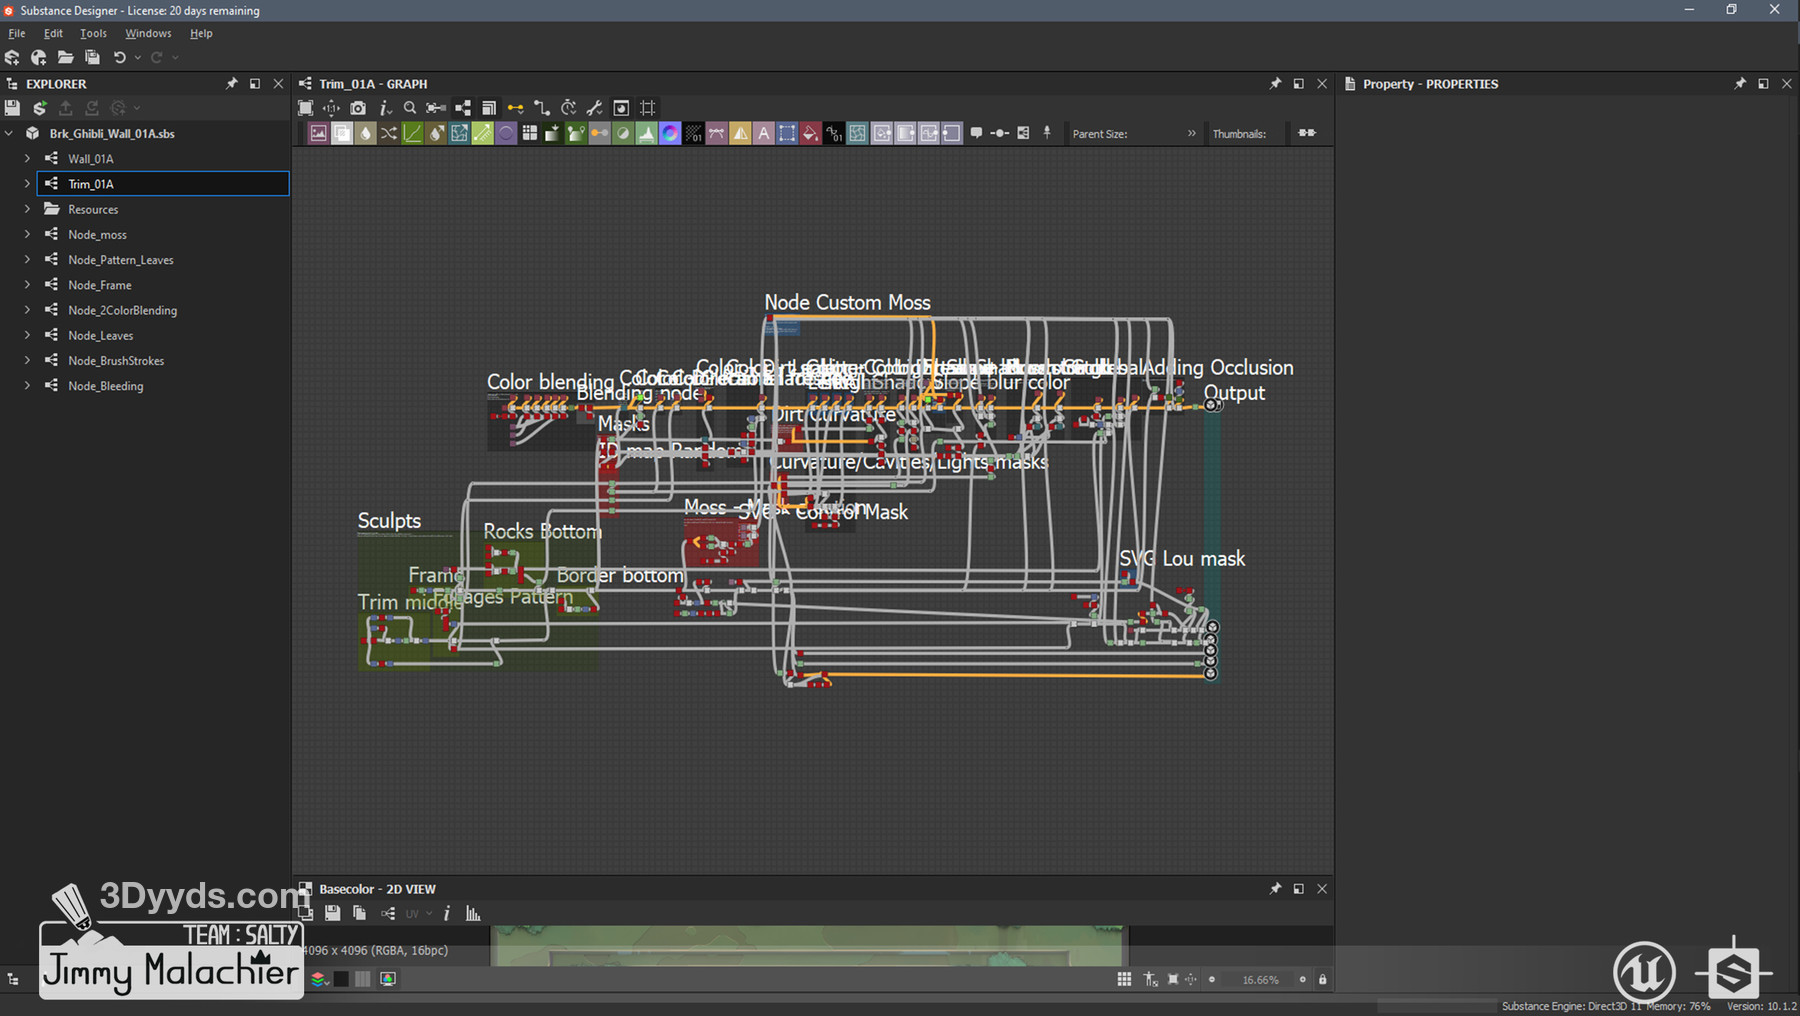Viewport: 1800px width, 1016px height.
Task: Select the Node_moss graph item
Action: [x=97, y=235]
